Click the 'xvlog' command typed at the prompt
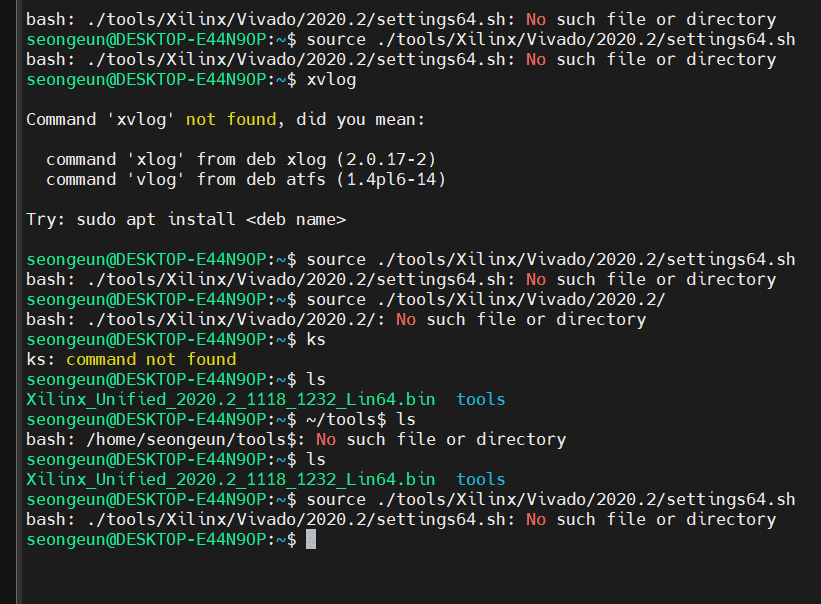 [331, 80]
